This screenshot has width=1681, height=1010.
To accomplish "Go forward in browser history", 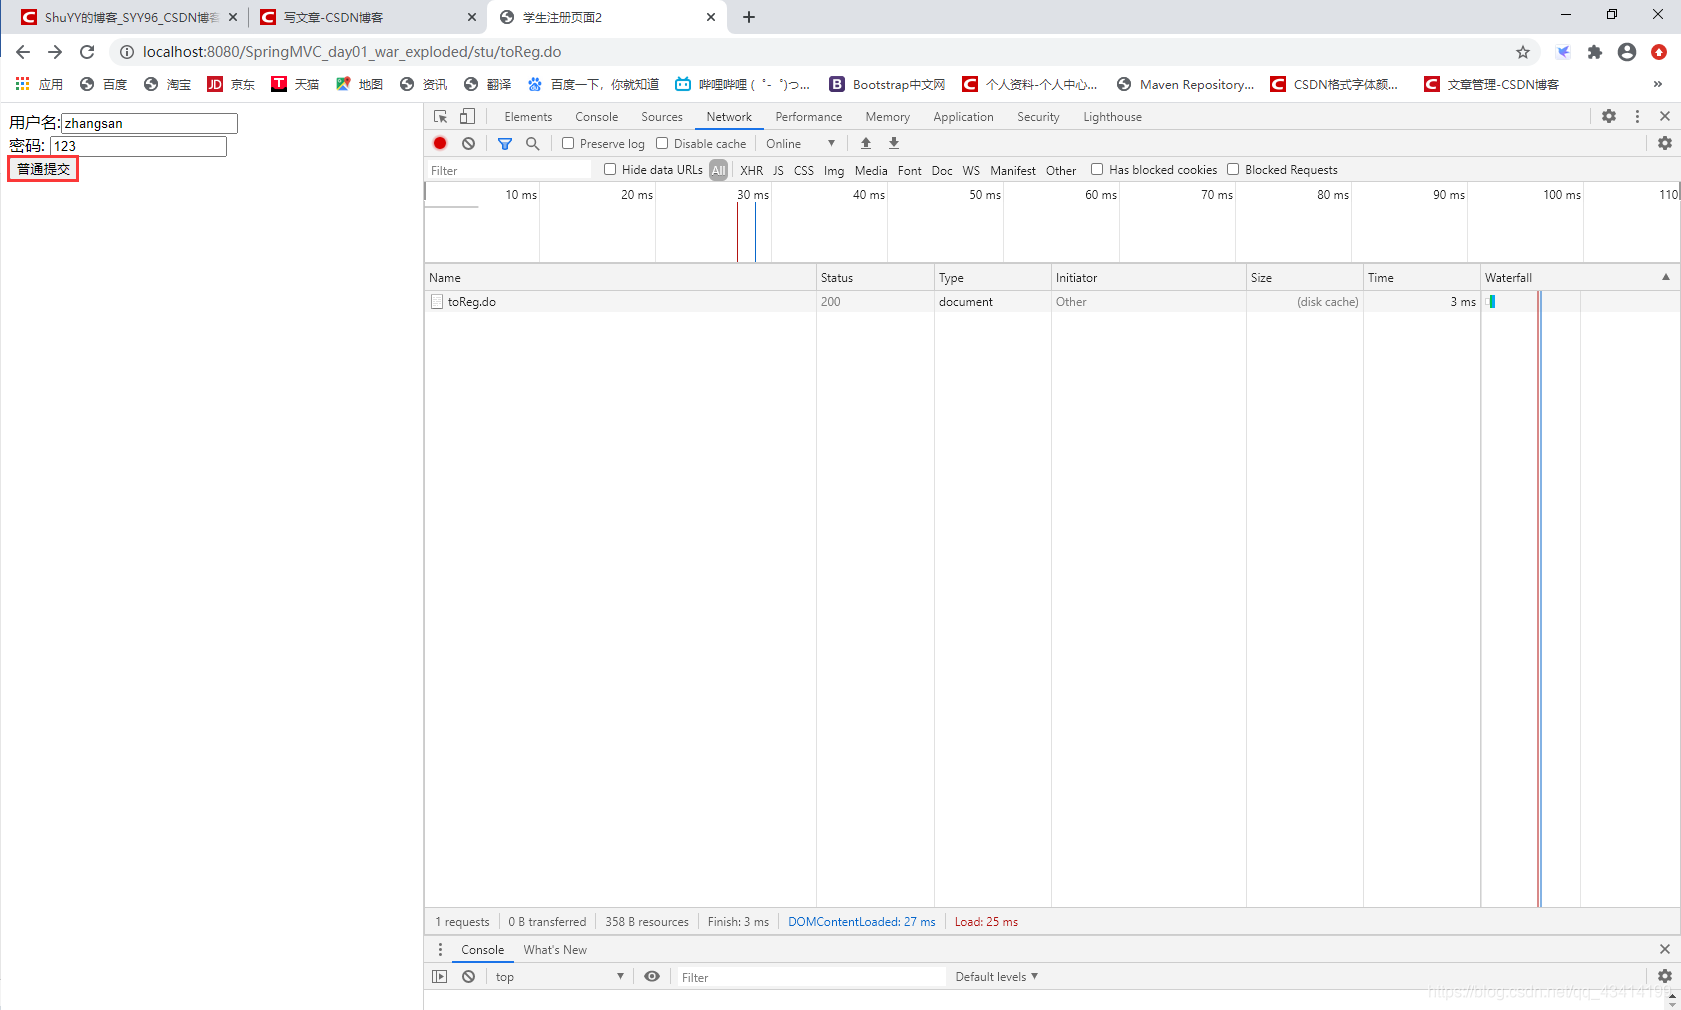I will [x=55, y=52].
